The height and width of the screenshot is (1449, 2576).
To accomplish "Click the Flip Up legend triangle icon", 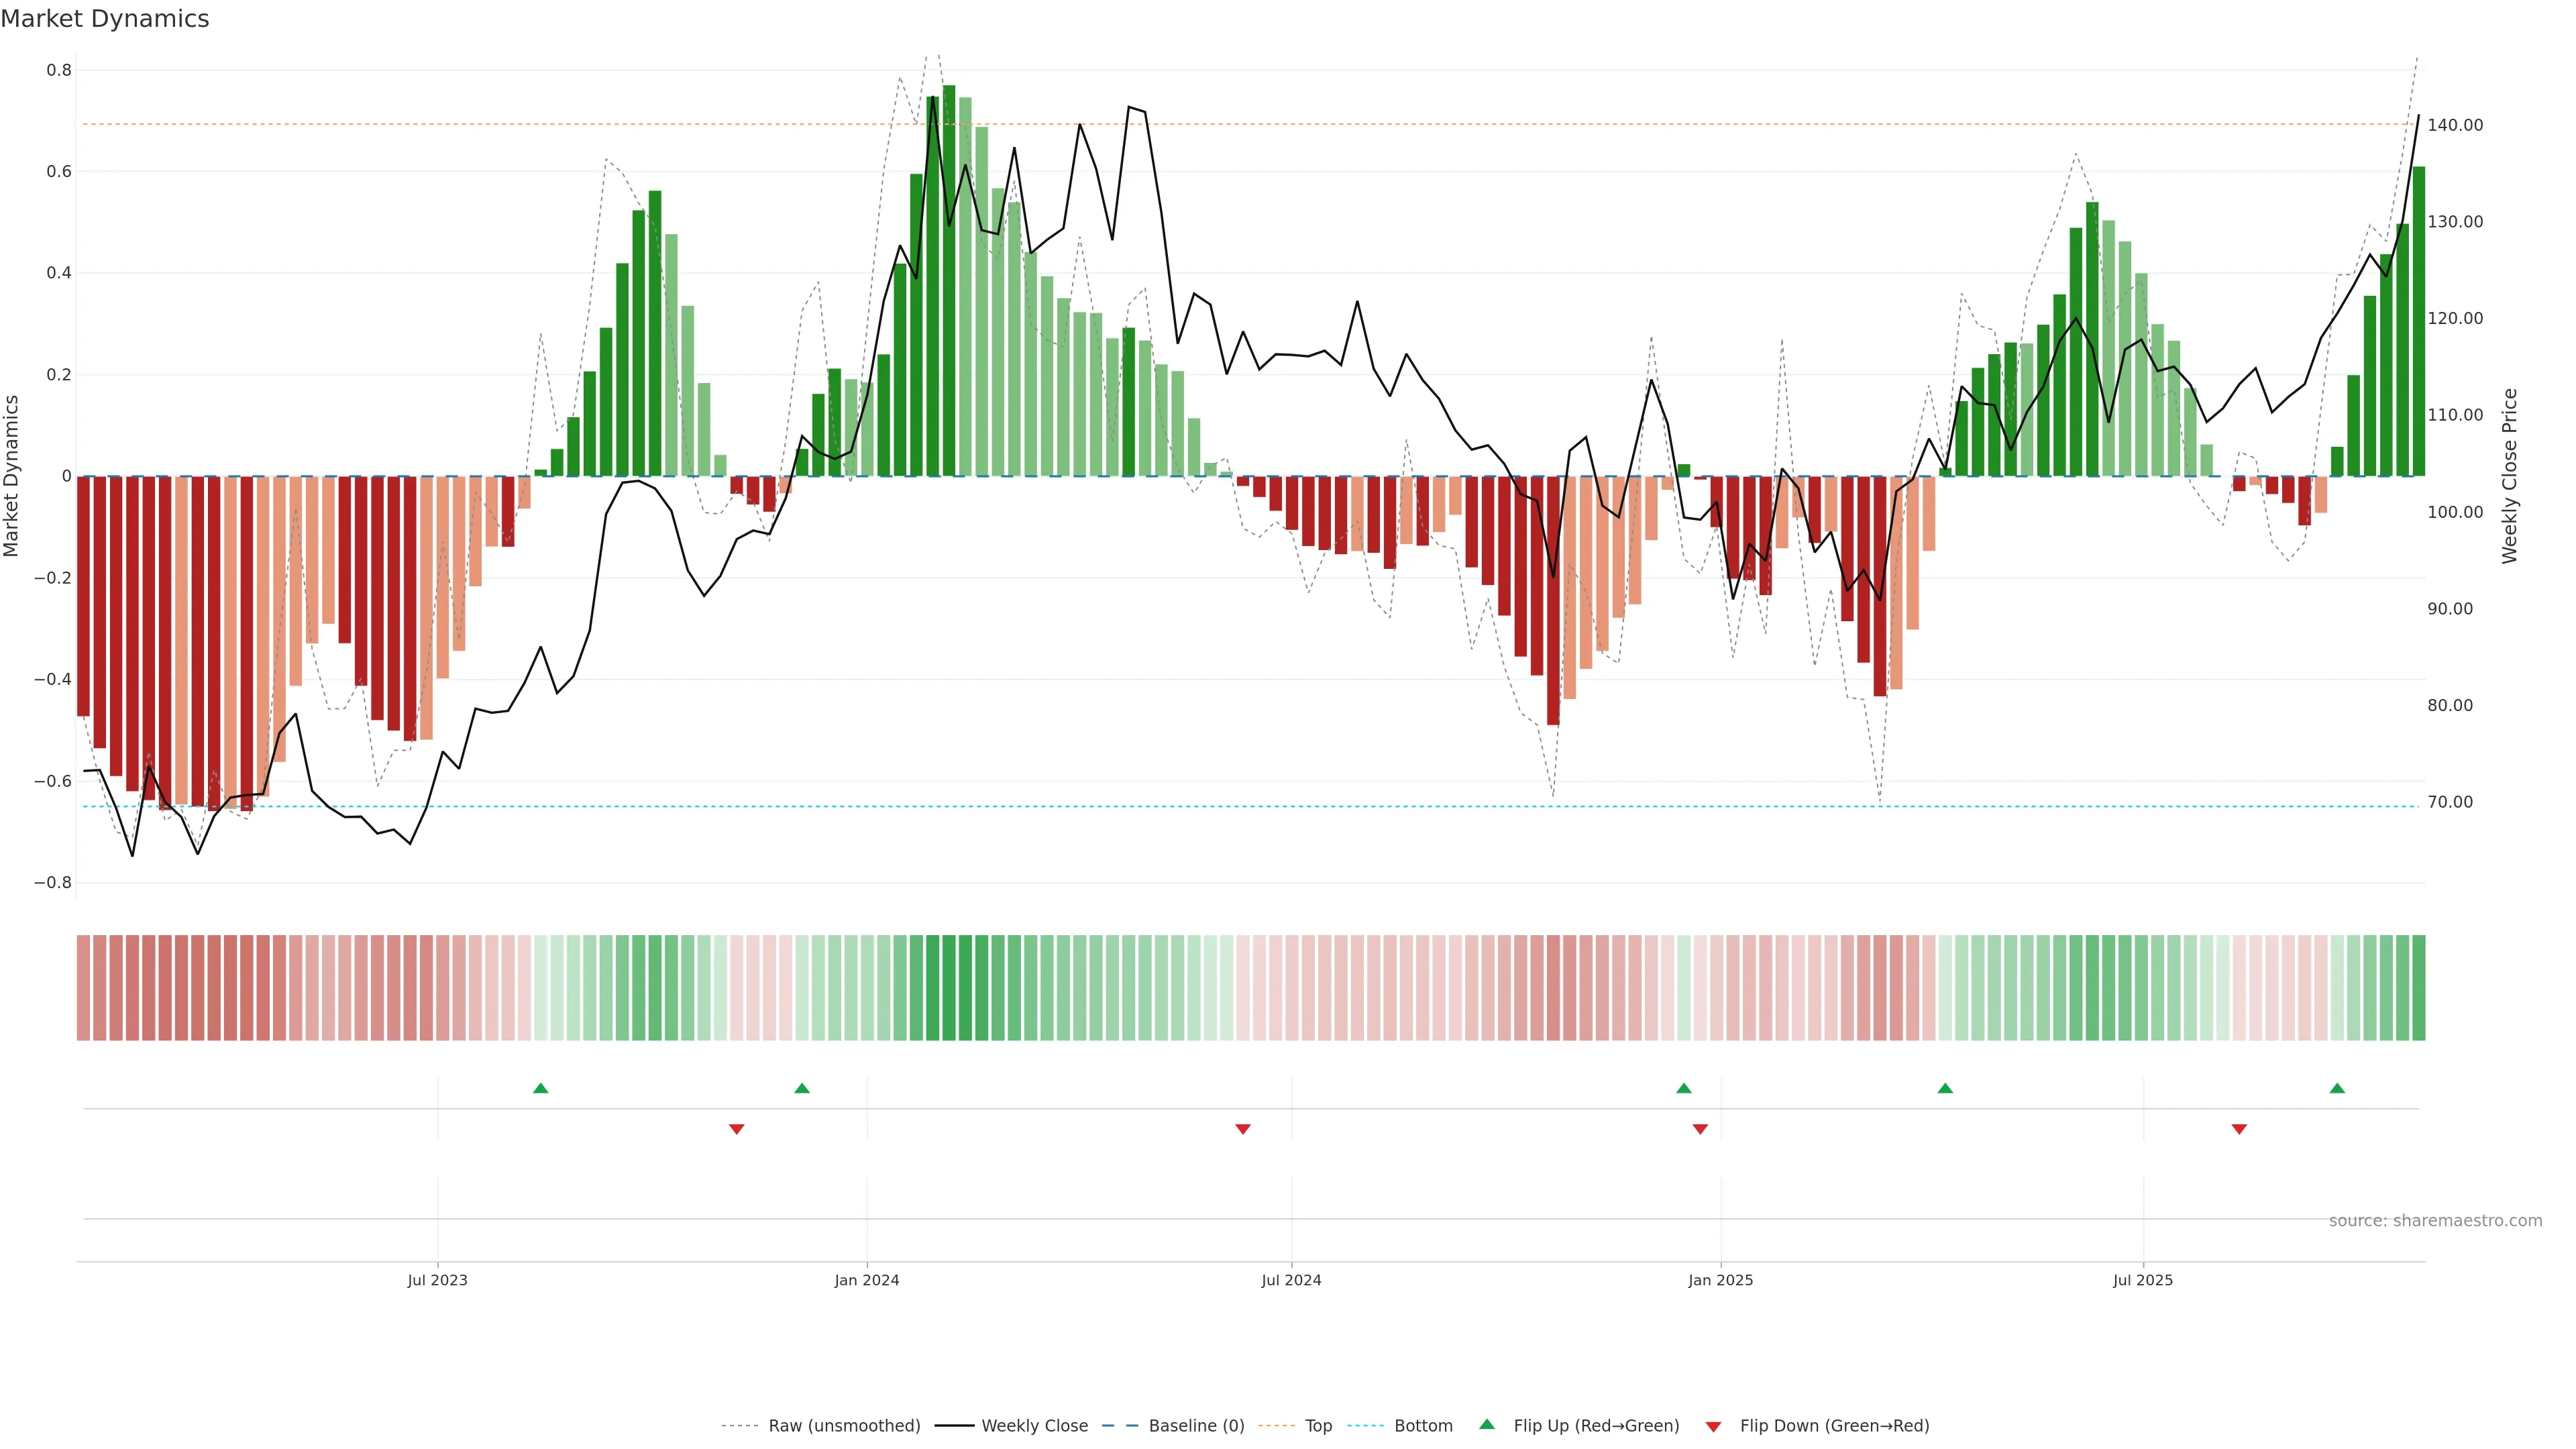I will pyautogui.click(x=1487, y=1424).
